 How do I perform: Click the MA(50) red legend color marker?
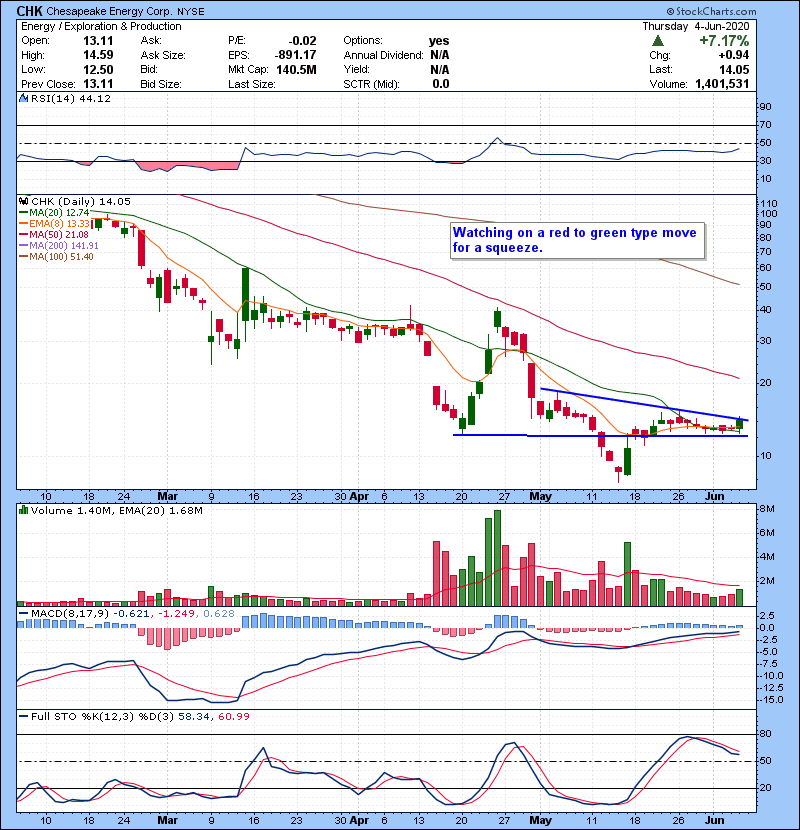(23, 234)
